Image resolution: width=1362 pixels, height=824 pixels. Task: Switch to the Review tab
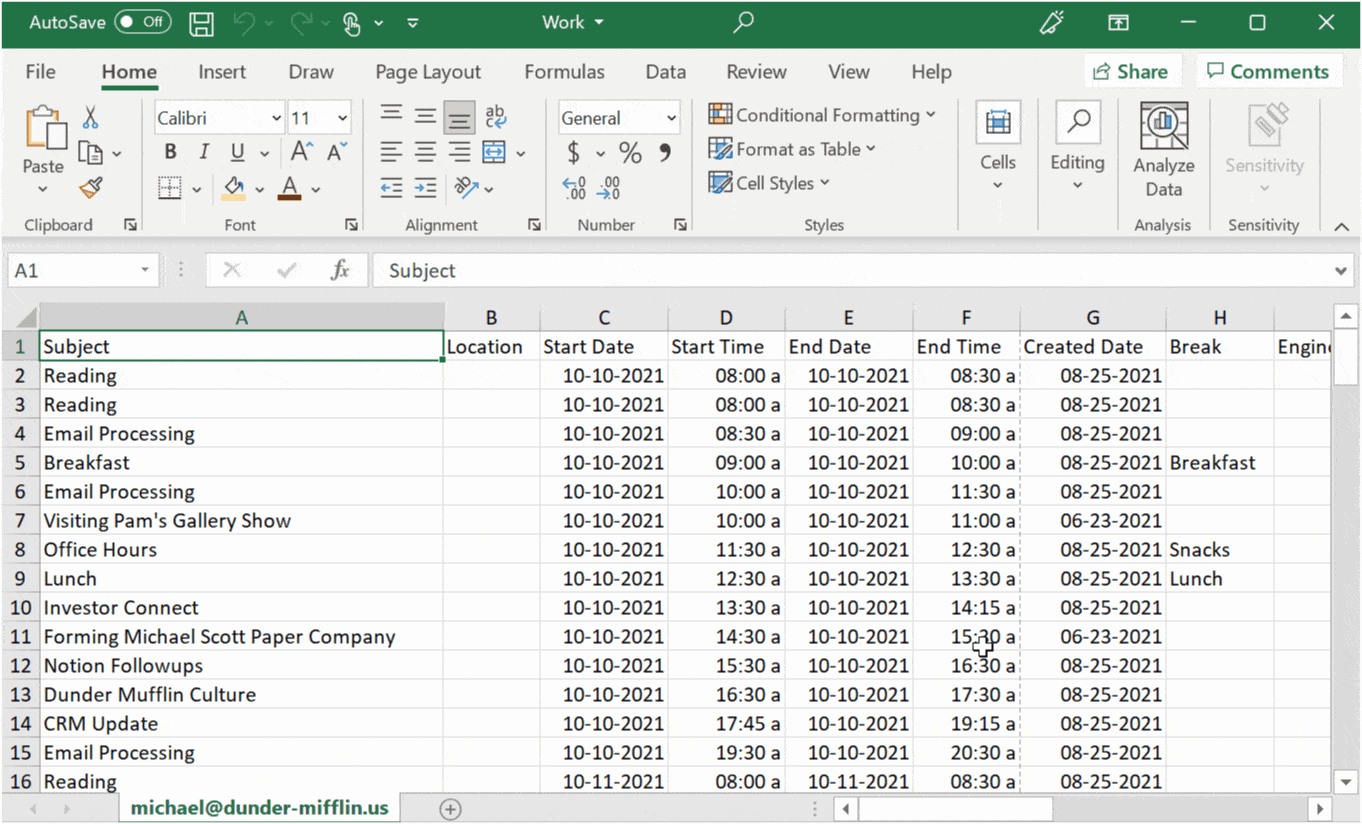pos(756,72)
